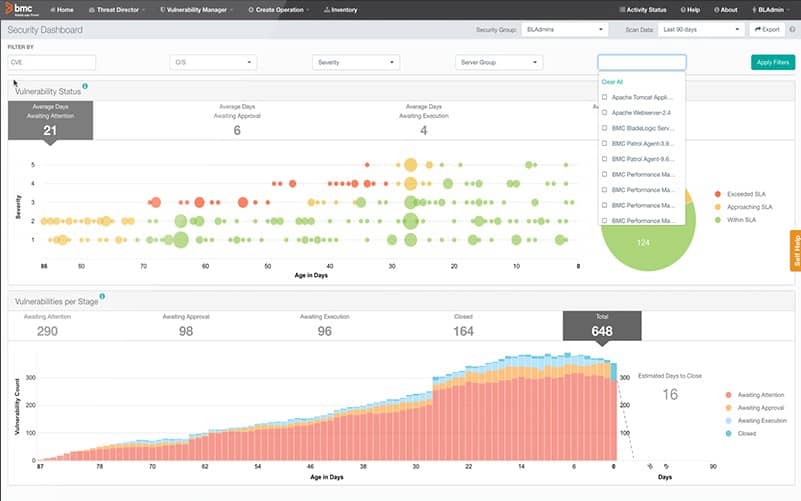
Task: Open the O/S filter dropdown
Action: (x=213, y=62)
